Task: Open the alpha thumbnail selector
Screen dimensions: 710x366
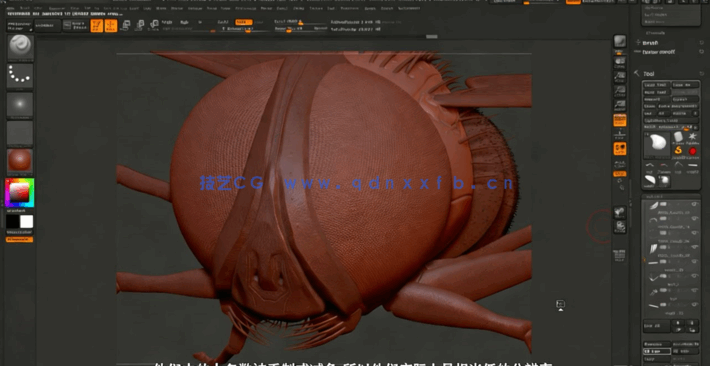Action: (20, 104)
